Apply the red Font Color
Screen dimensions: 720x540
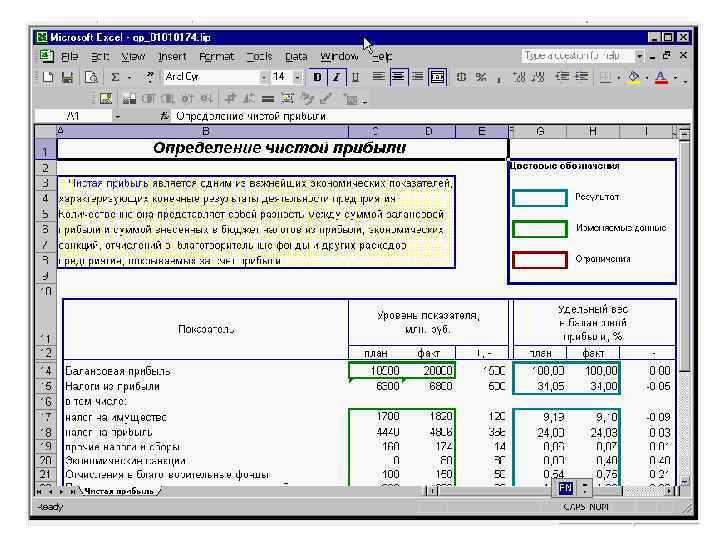(661, 78)
